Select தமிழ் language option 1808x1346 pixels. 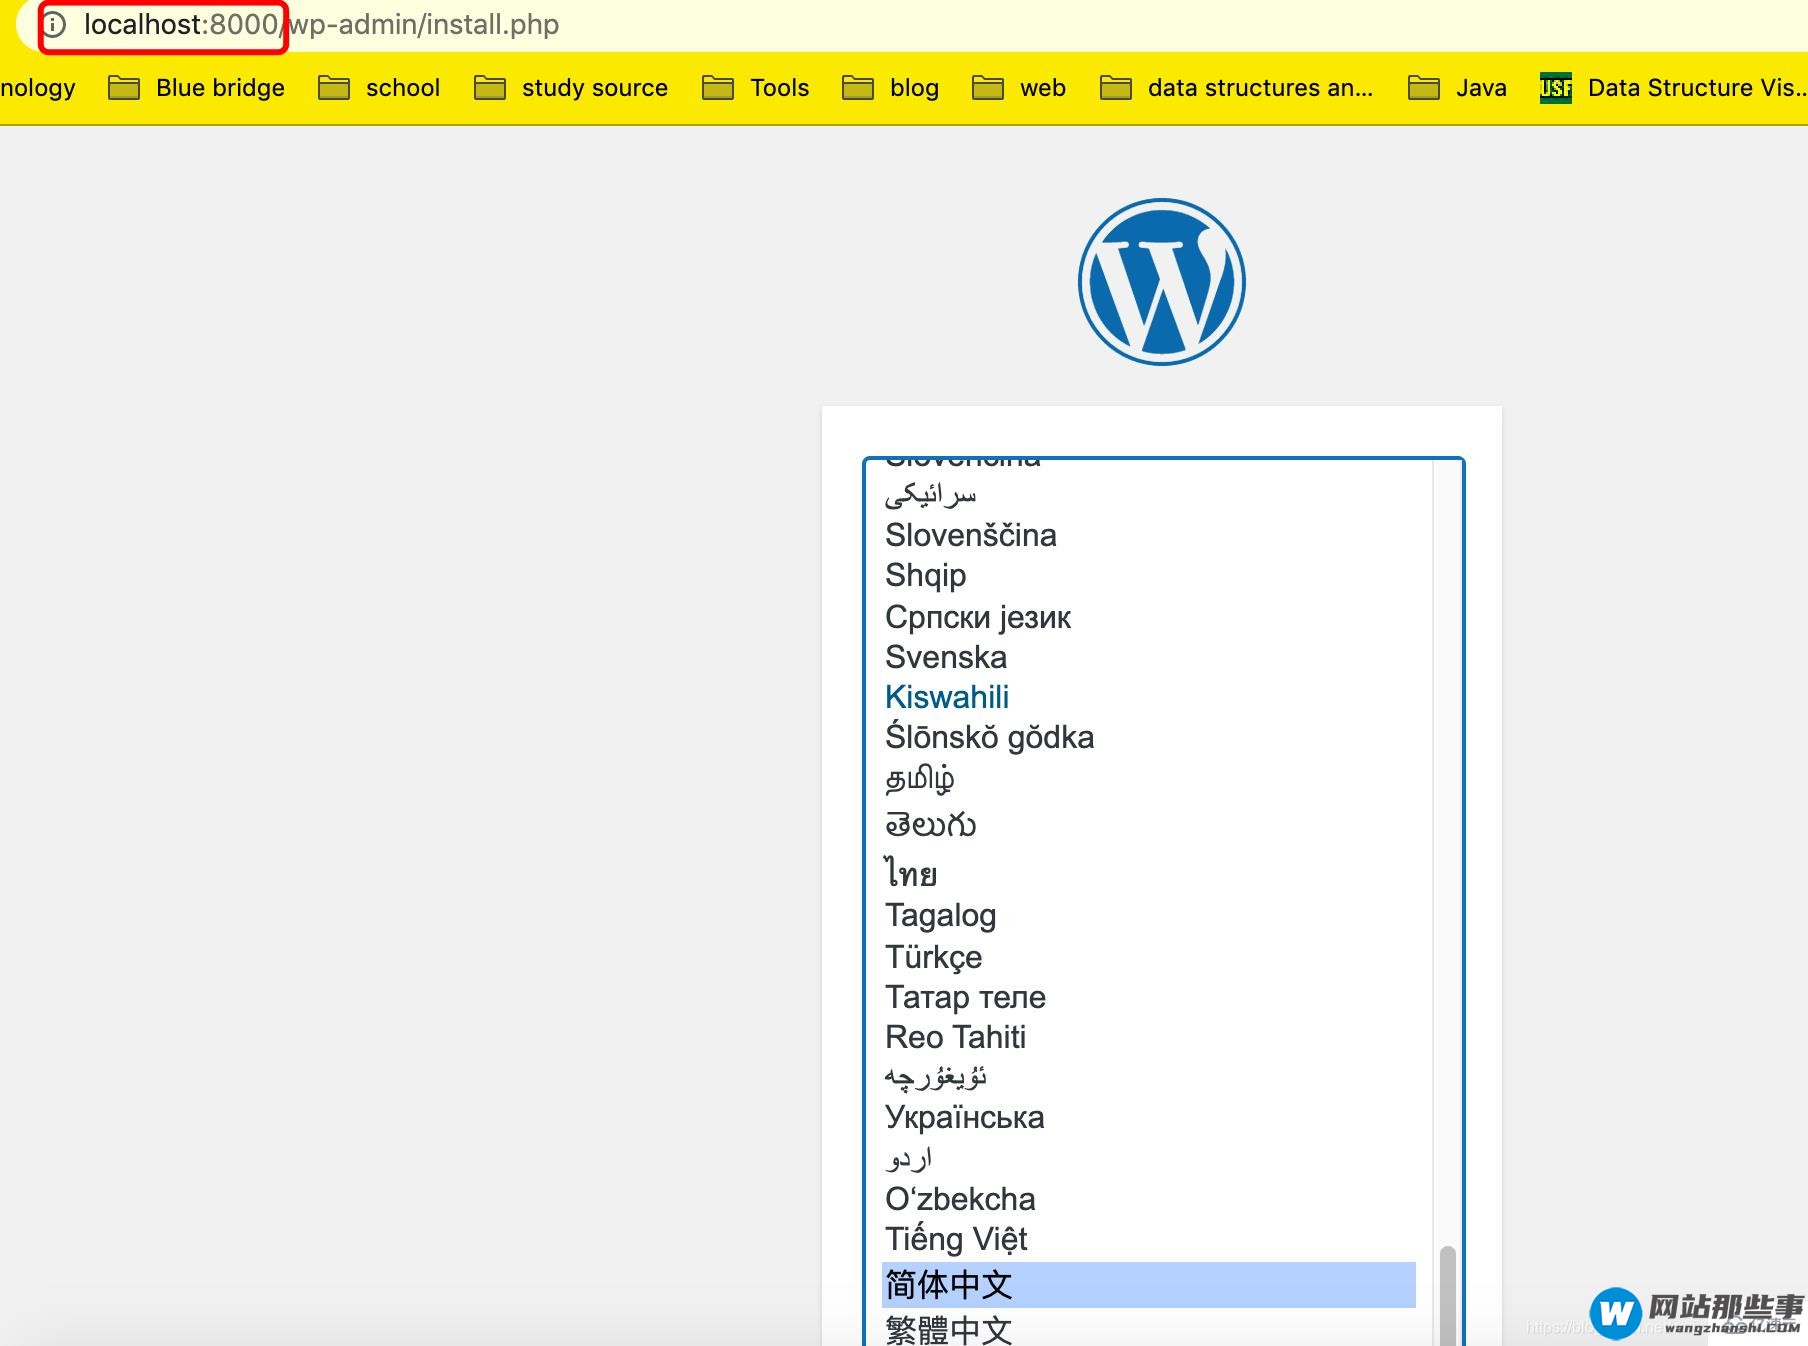[x=1148, y=779]
